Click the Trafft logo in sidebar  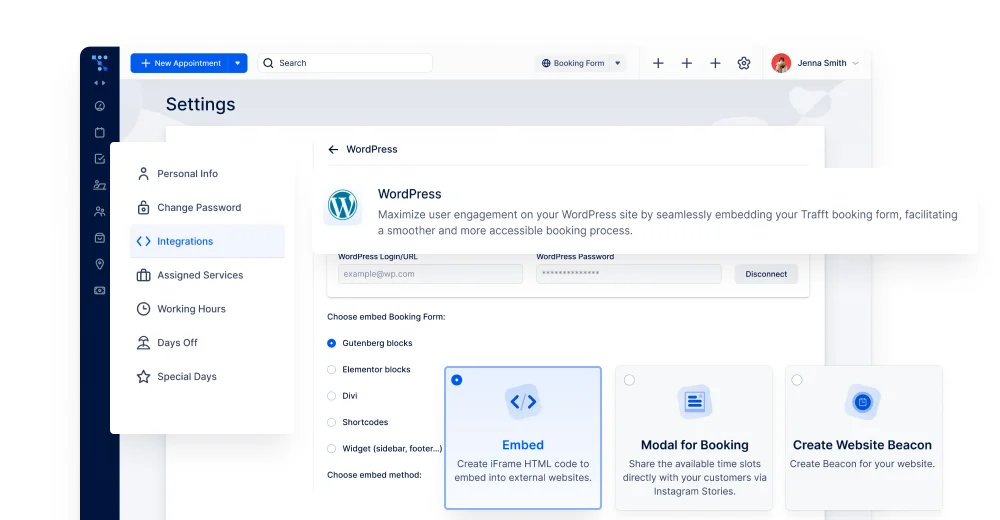pyautogui.click(x=99, y=63)
